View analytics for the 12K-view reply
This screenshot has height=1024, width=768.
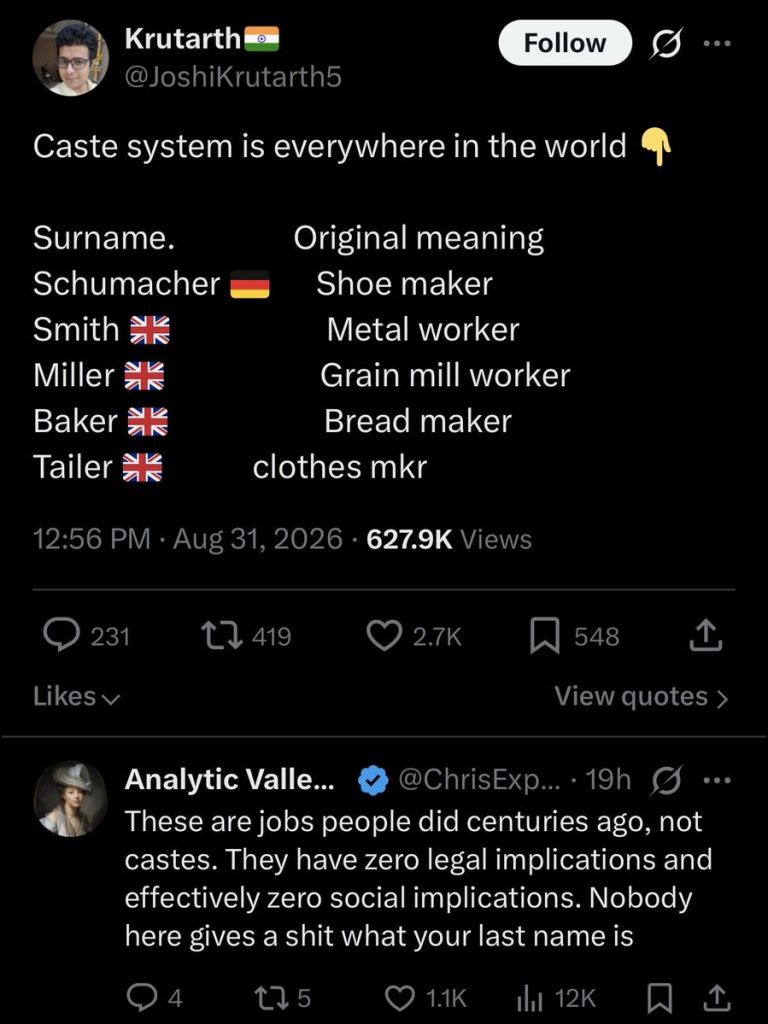pyautogui.click(x=530, y=997)
